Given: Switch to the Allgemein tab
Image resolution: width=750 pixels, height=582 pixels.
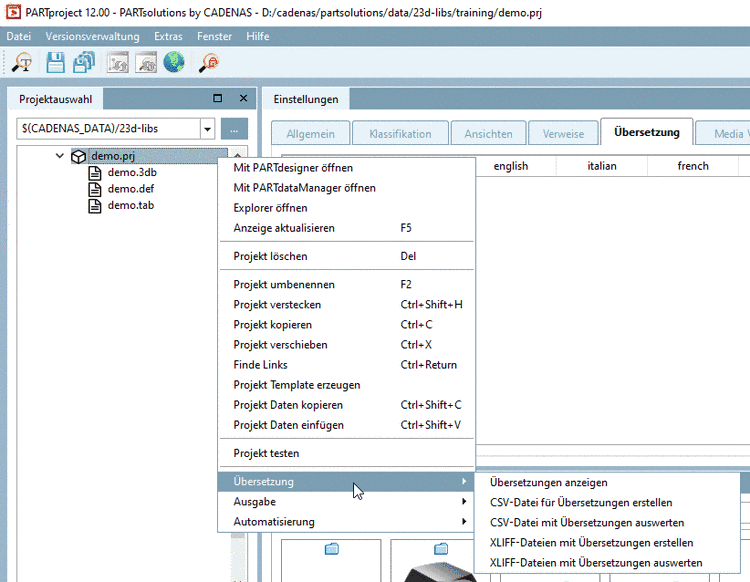Looking at the screenshot, I should pyautogui.click(x=310, y=133).
